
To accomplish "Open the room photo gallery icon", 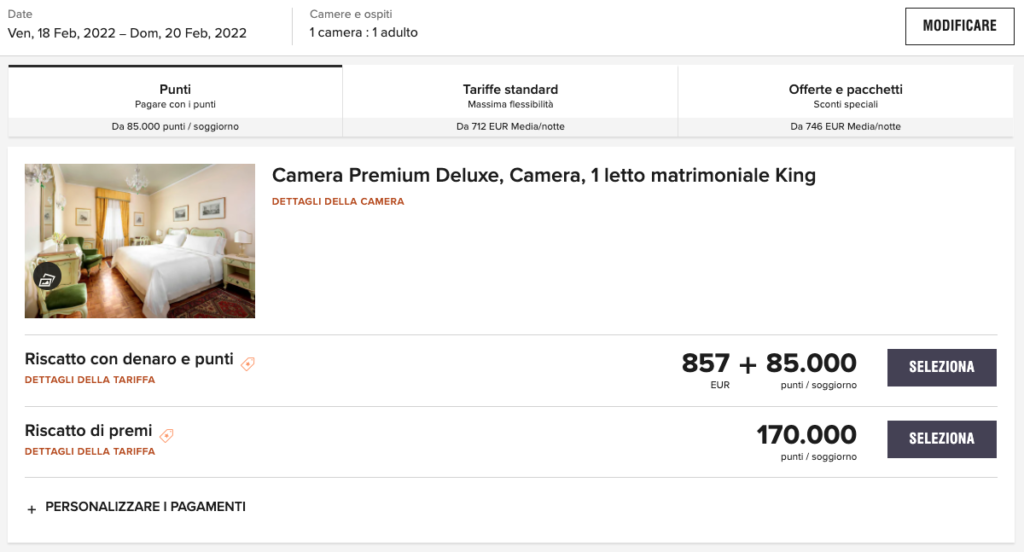I will (47, 279).
